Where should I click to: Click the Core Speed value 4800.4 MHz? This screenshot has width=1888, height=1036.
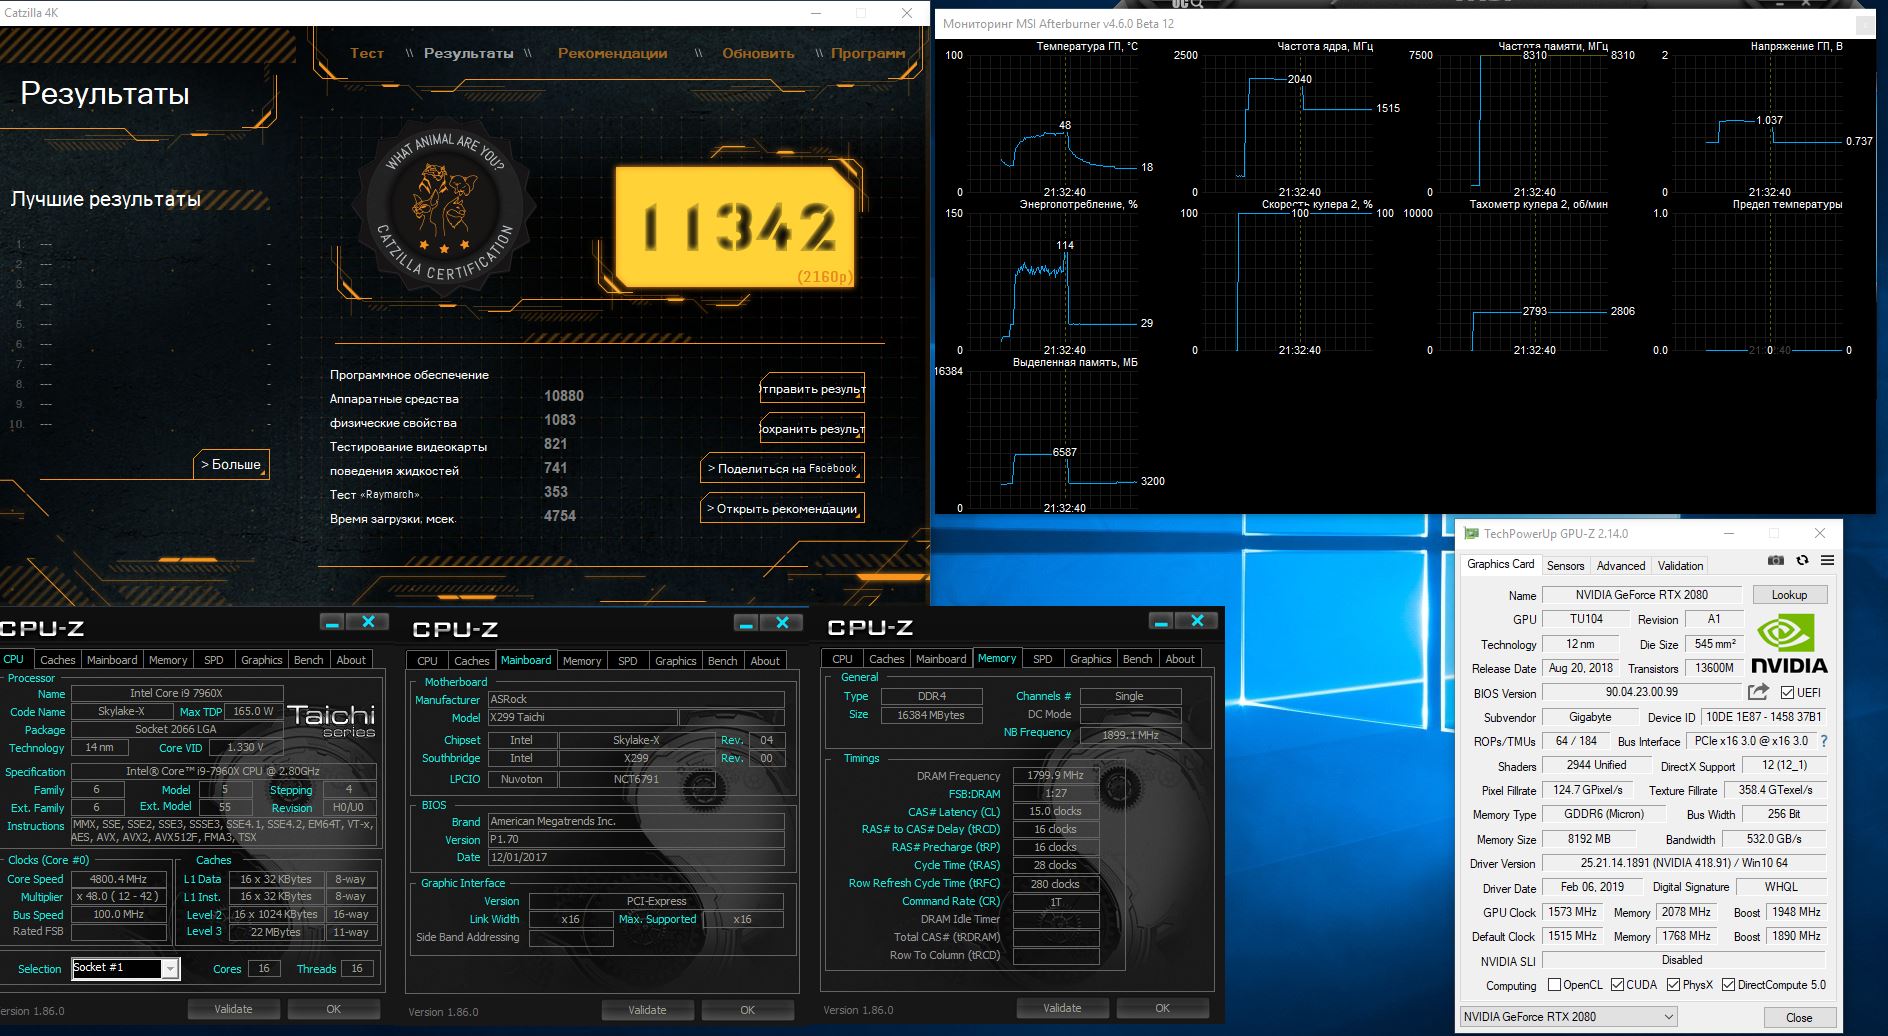tap(118, 879)
